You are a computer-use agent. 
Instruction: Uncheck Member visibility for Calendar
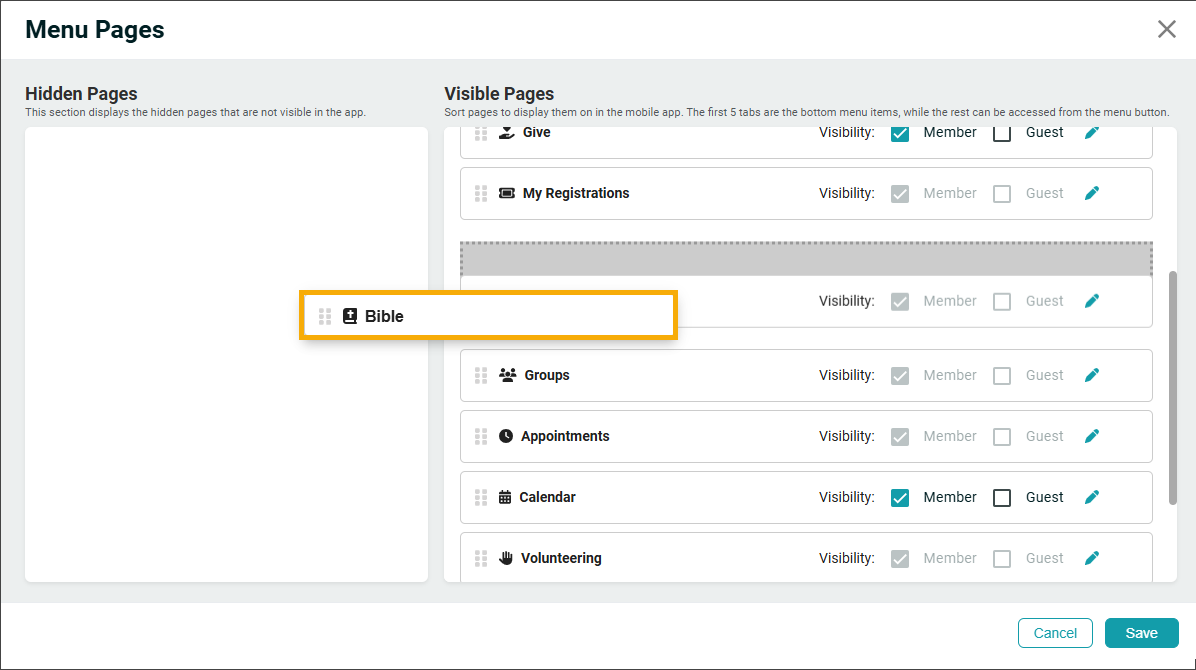click(900, 498)
